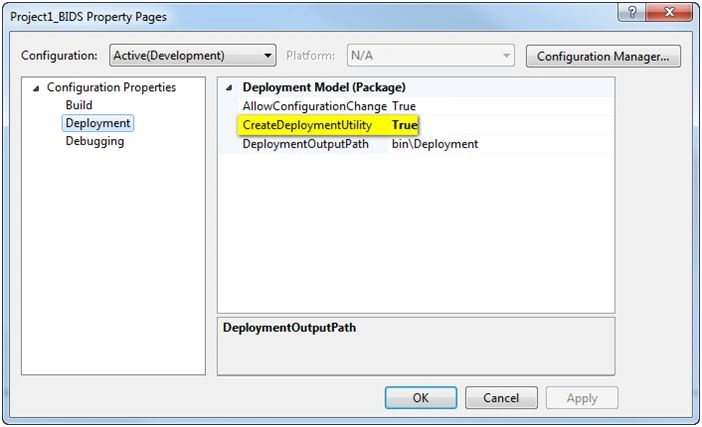Click the help question mark button

pos(631,12)
